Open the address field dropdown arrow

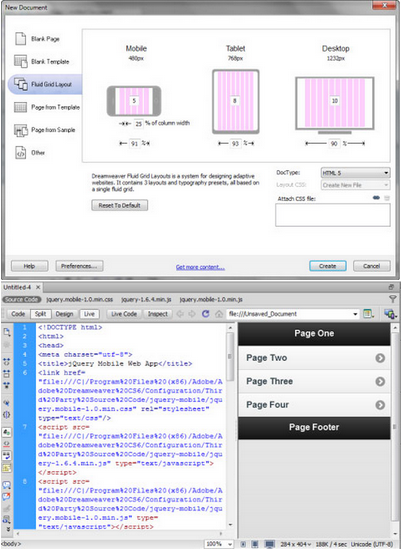355,314
